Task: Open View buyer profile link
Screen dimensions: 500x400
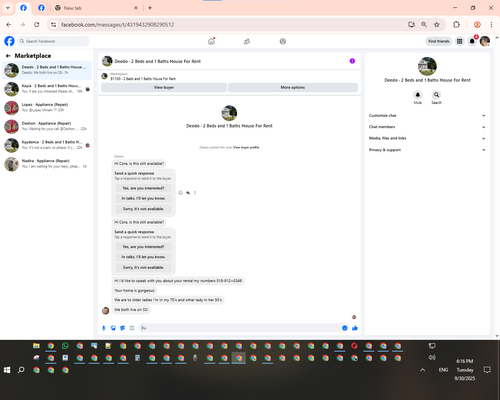Action: (x=246, y=147)
